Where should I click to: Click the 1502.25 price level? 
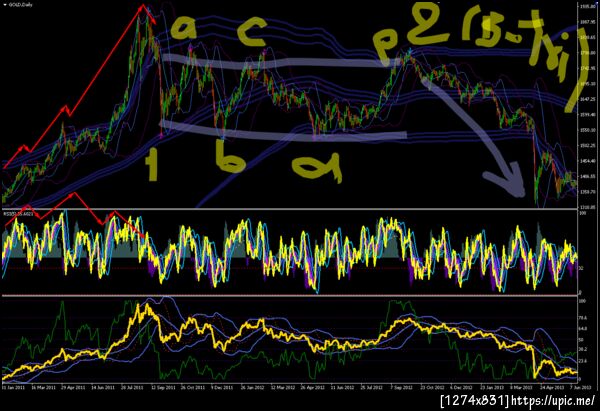586,145
